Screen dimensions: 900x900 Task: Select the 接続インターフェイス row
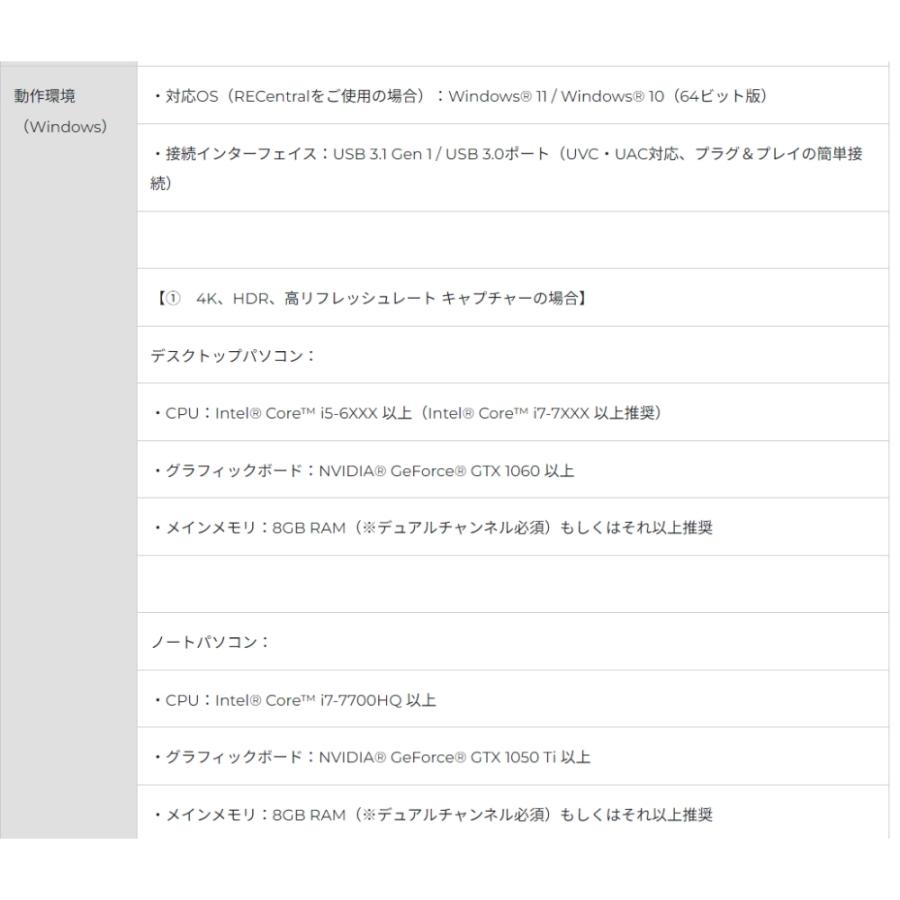pyautogui.click(x=500, y=170)
